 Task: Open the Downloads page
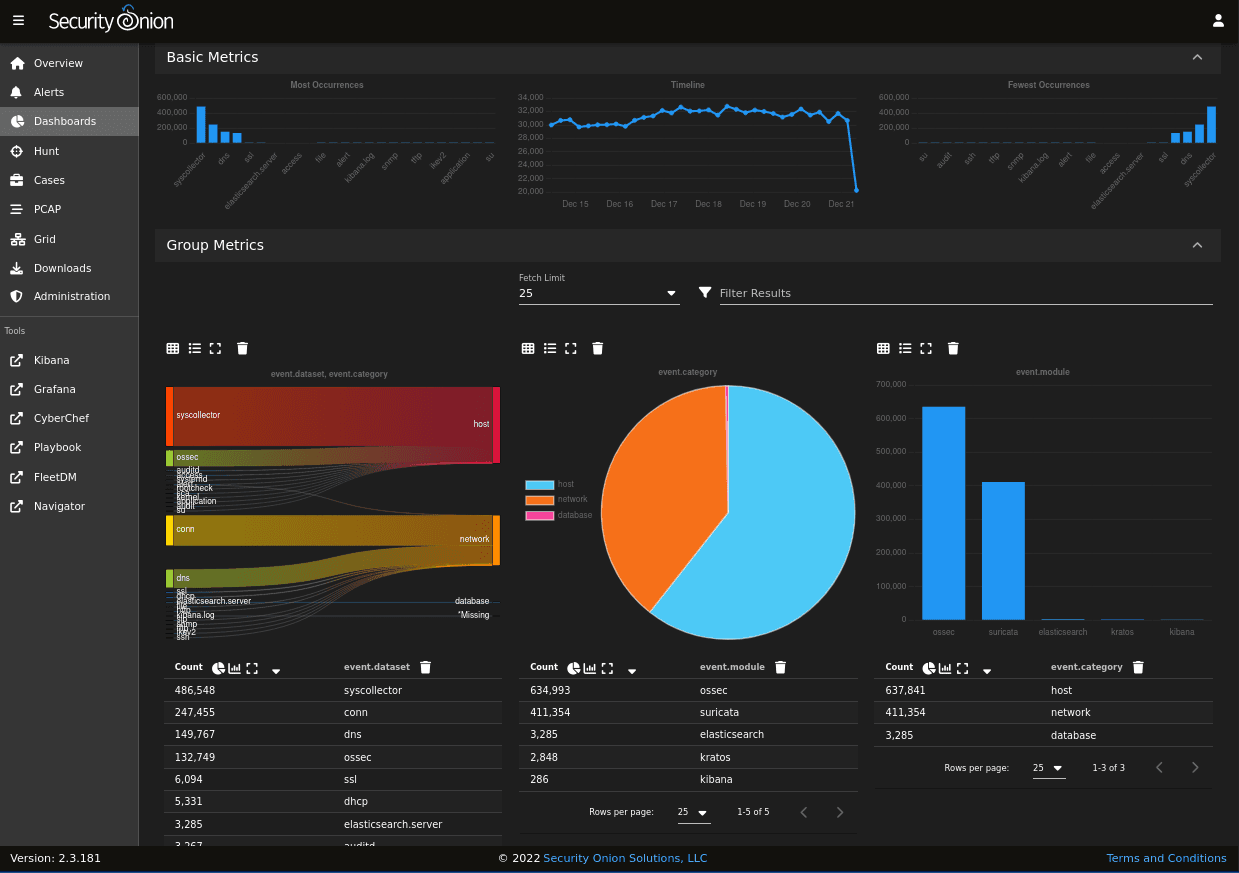69,268
